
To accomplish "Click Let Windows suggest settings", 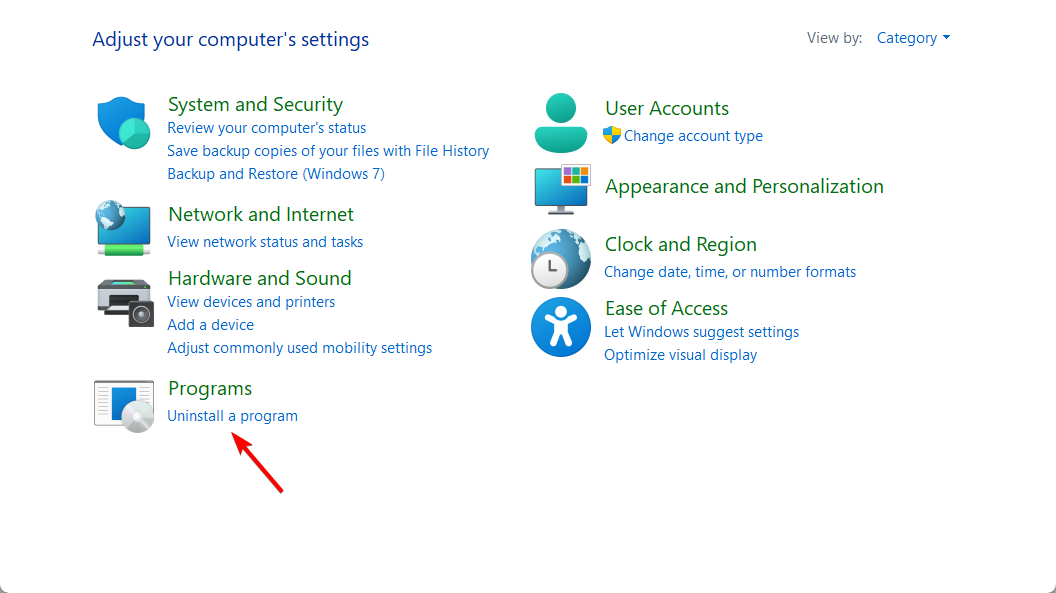I will tap(701, 332).
